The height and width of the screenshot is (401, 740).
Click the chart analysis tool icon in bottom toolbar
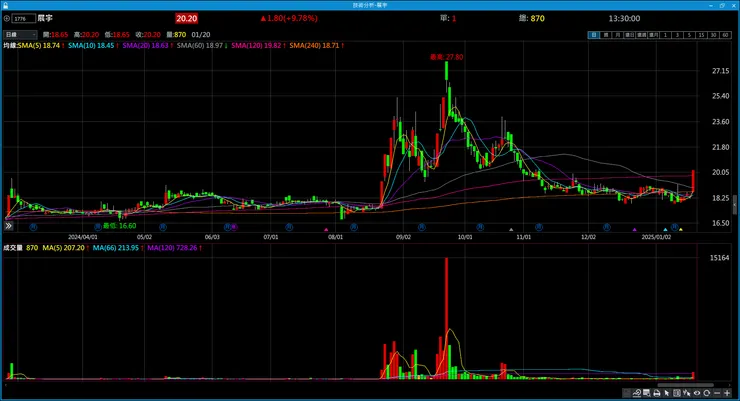point(637,393)
